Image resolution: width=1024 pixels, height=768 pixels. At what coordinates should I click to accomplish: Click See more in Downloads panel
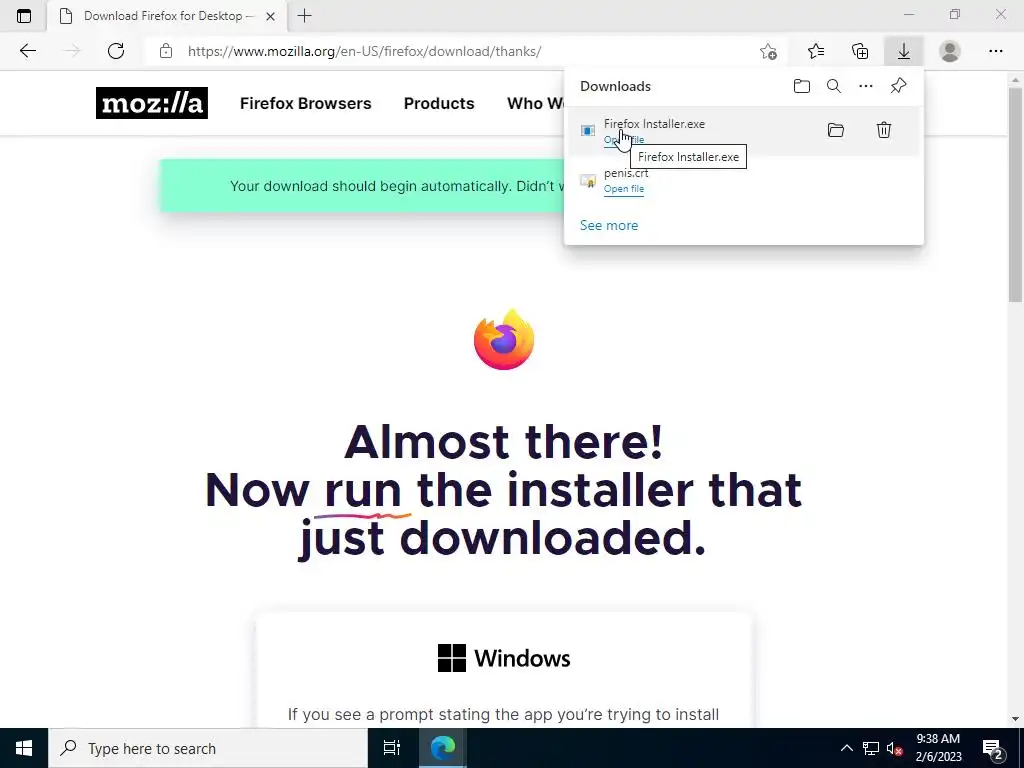tap(609, 225)
